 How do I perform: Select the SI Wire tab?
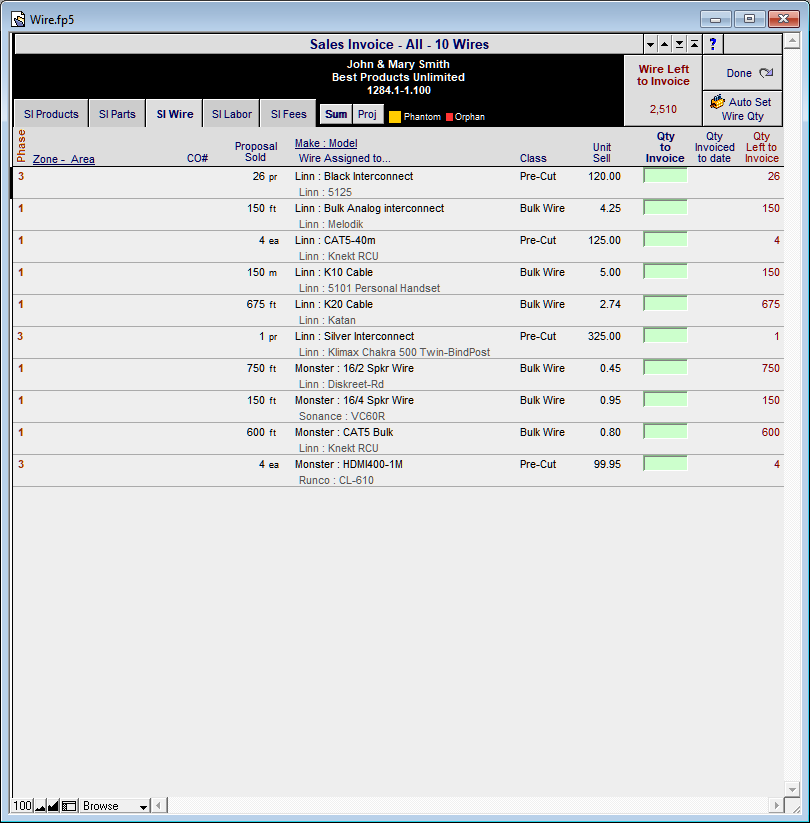[175, 114]
